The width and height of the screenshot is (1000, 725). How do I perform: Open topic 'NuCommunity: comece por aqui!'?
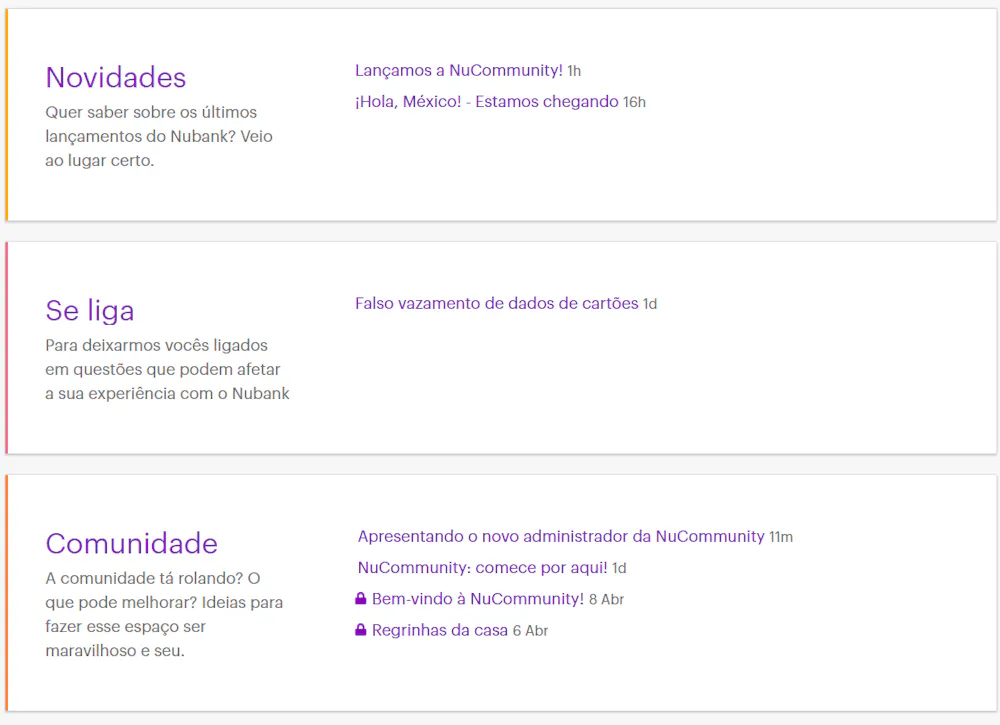point(483,568)
